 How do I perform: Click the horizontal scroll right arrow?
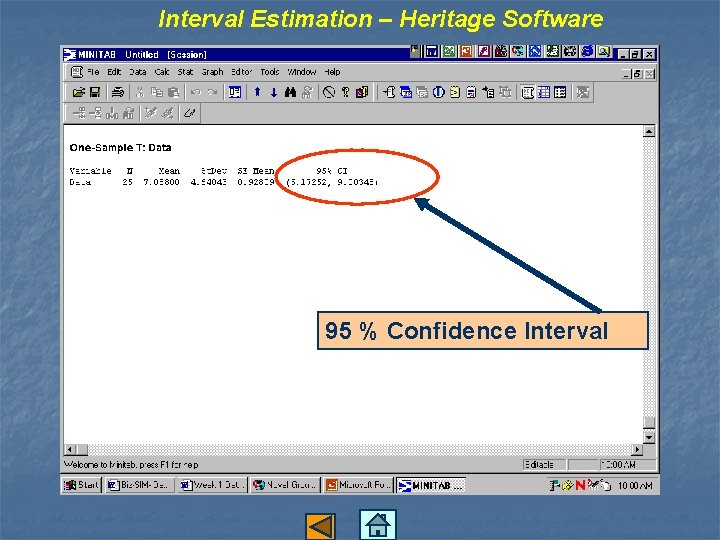637,450
